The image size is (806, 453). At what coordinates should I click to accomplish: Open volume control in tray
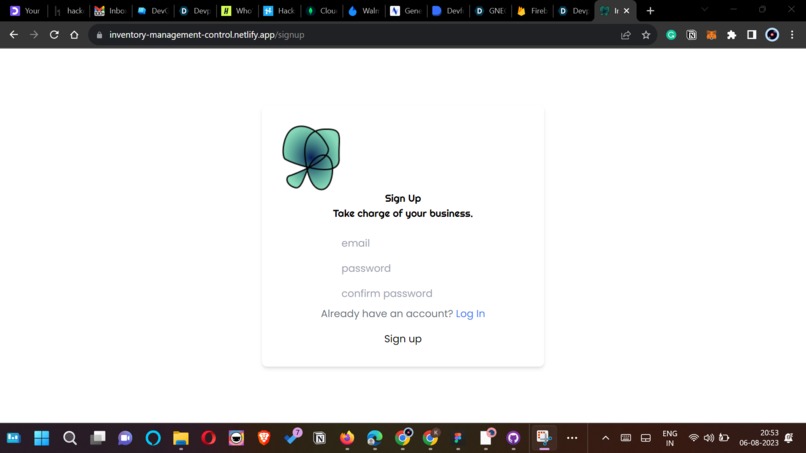coord(709,438)
